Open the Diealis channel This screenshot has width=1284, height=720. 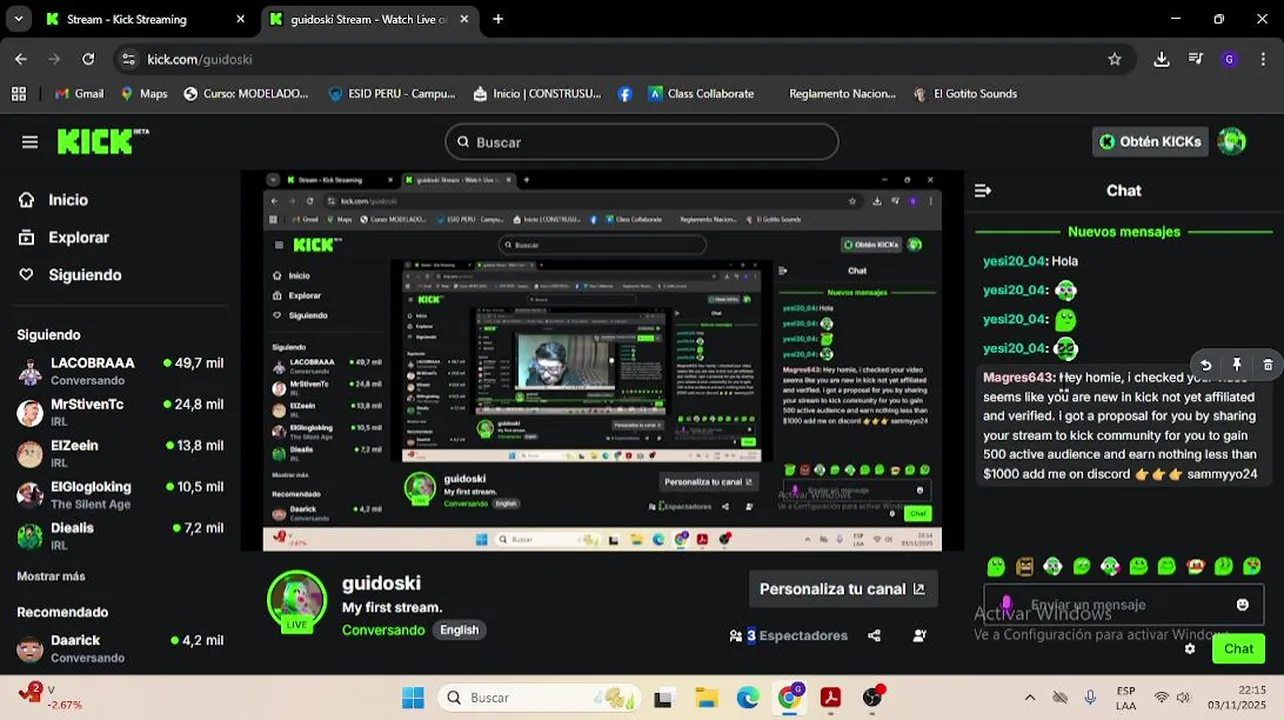[x=120, y=535]
